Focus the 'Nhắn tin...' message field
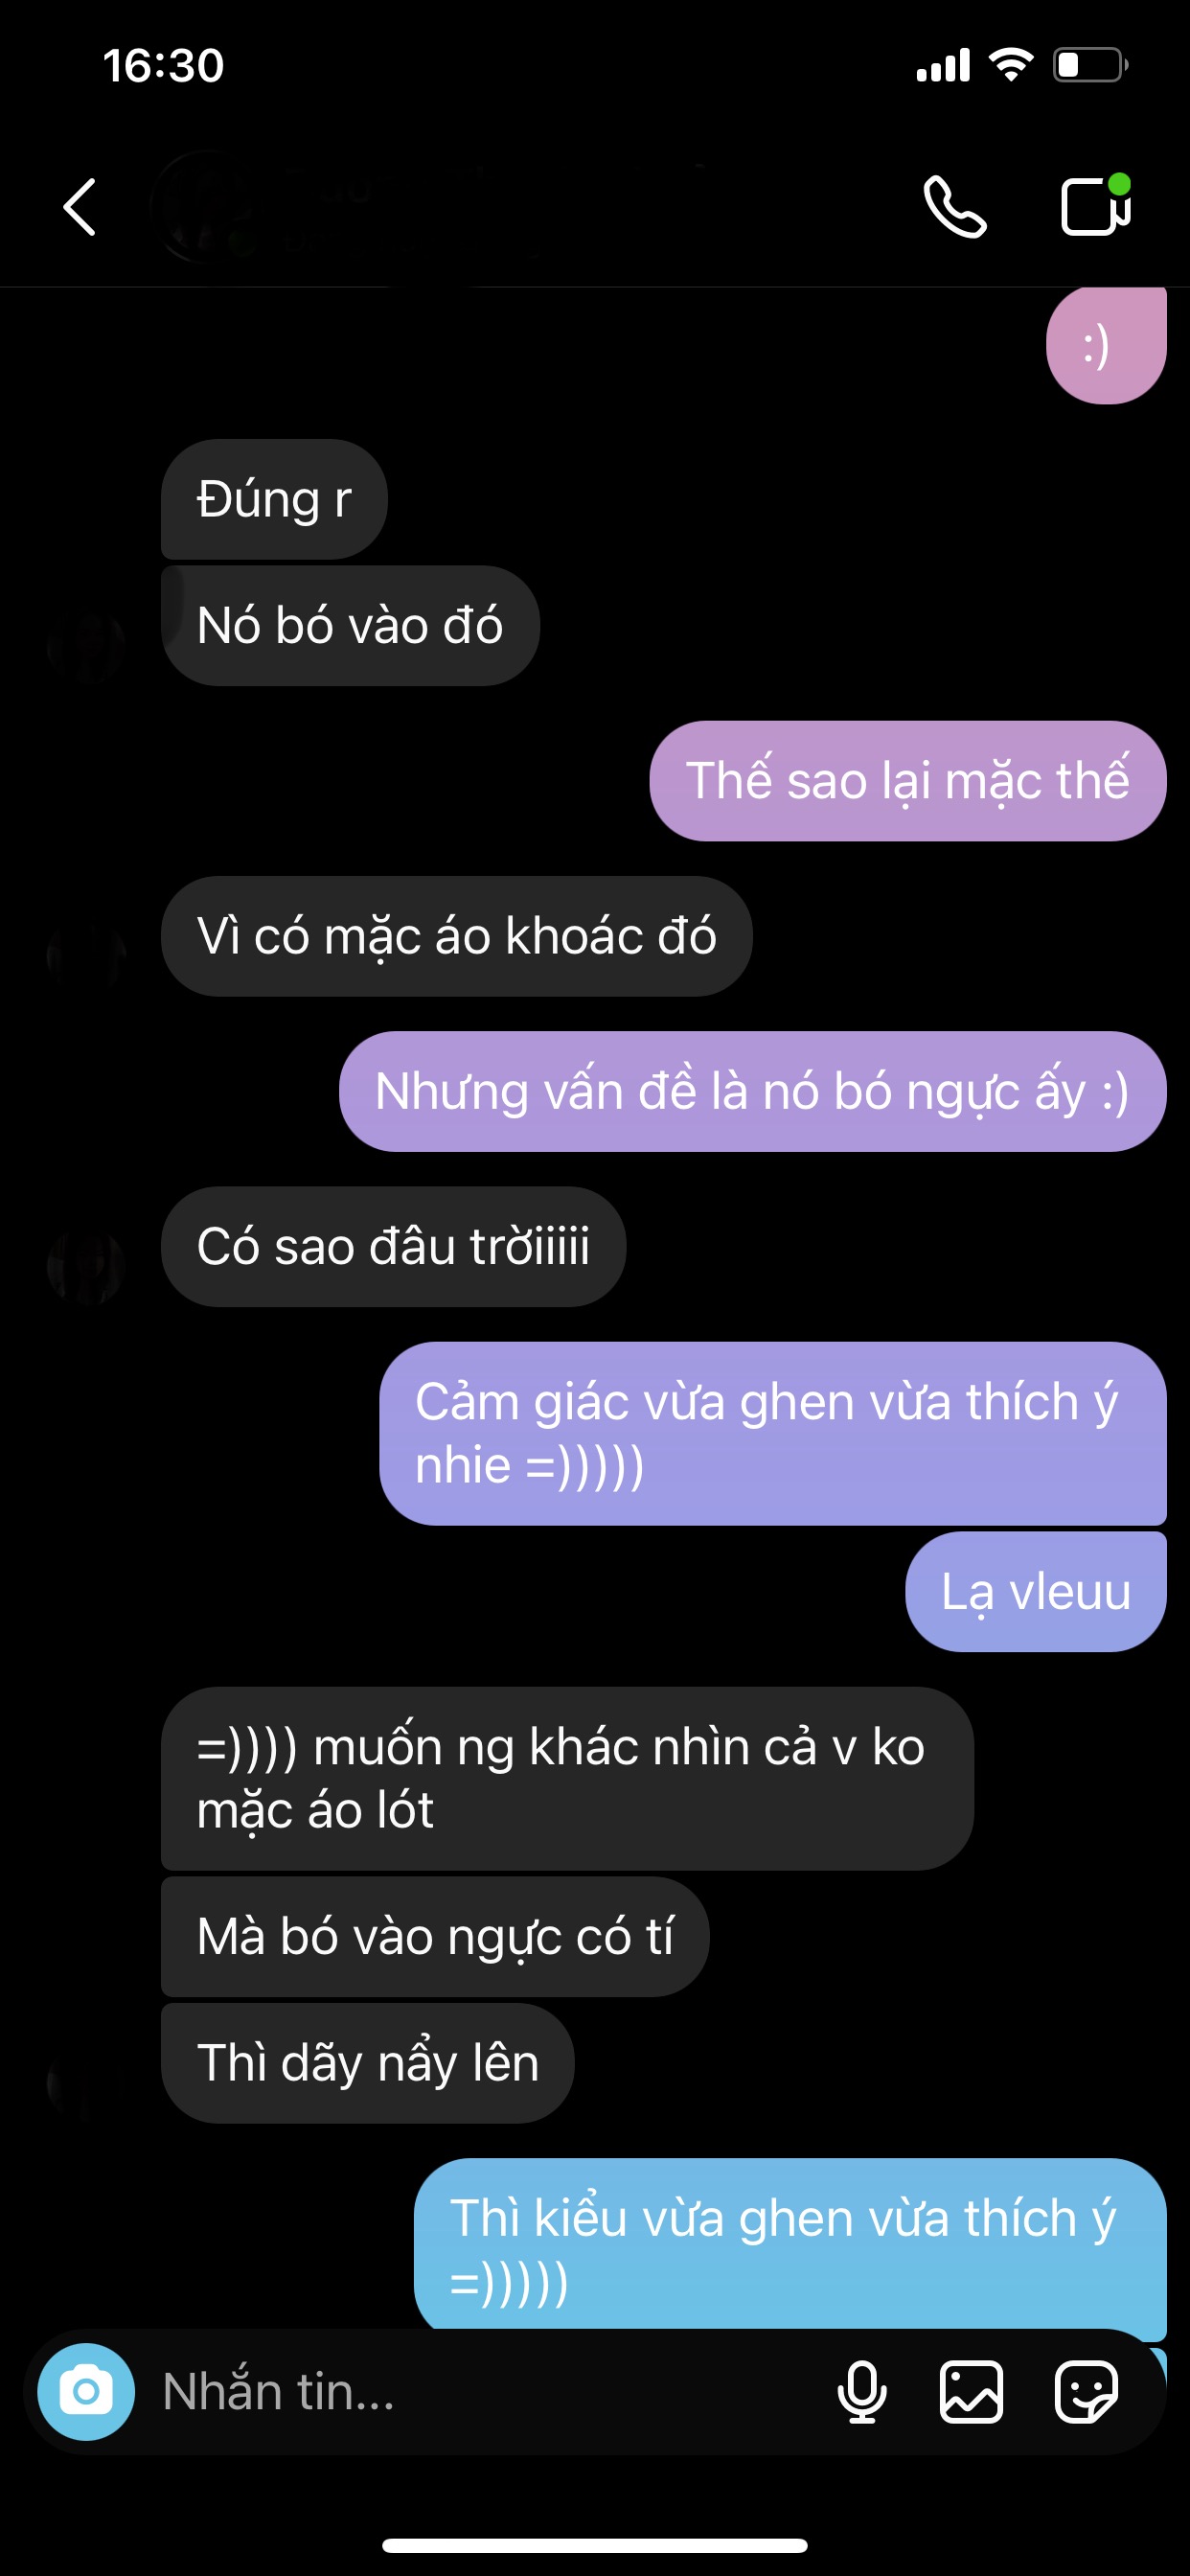1190x2576 pixels. coord(480,2391)
